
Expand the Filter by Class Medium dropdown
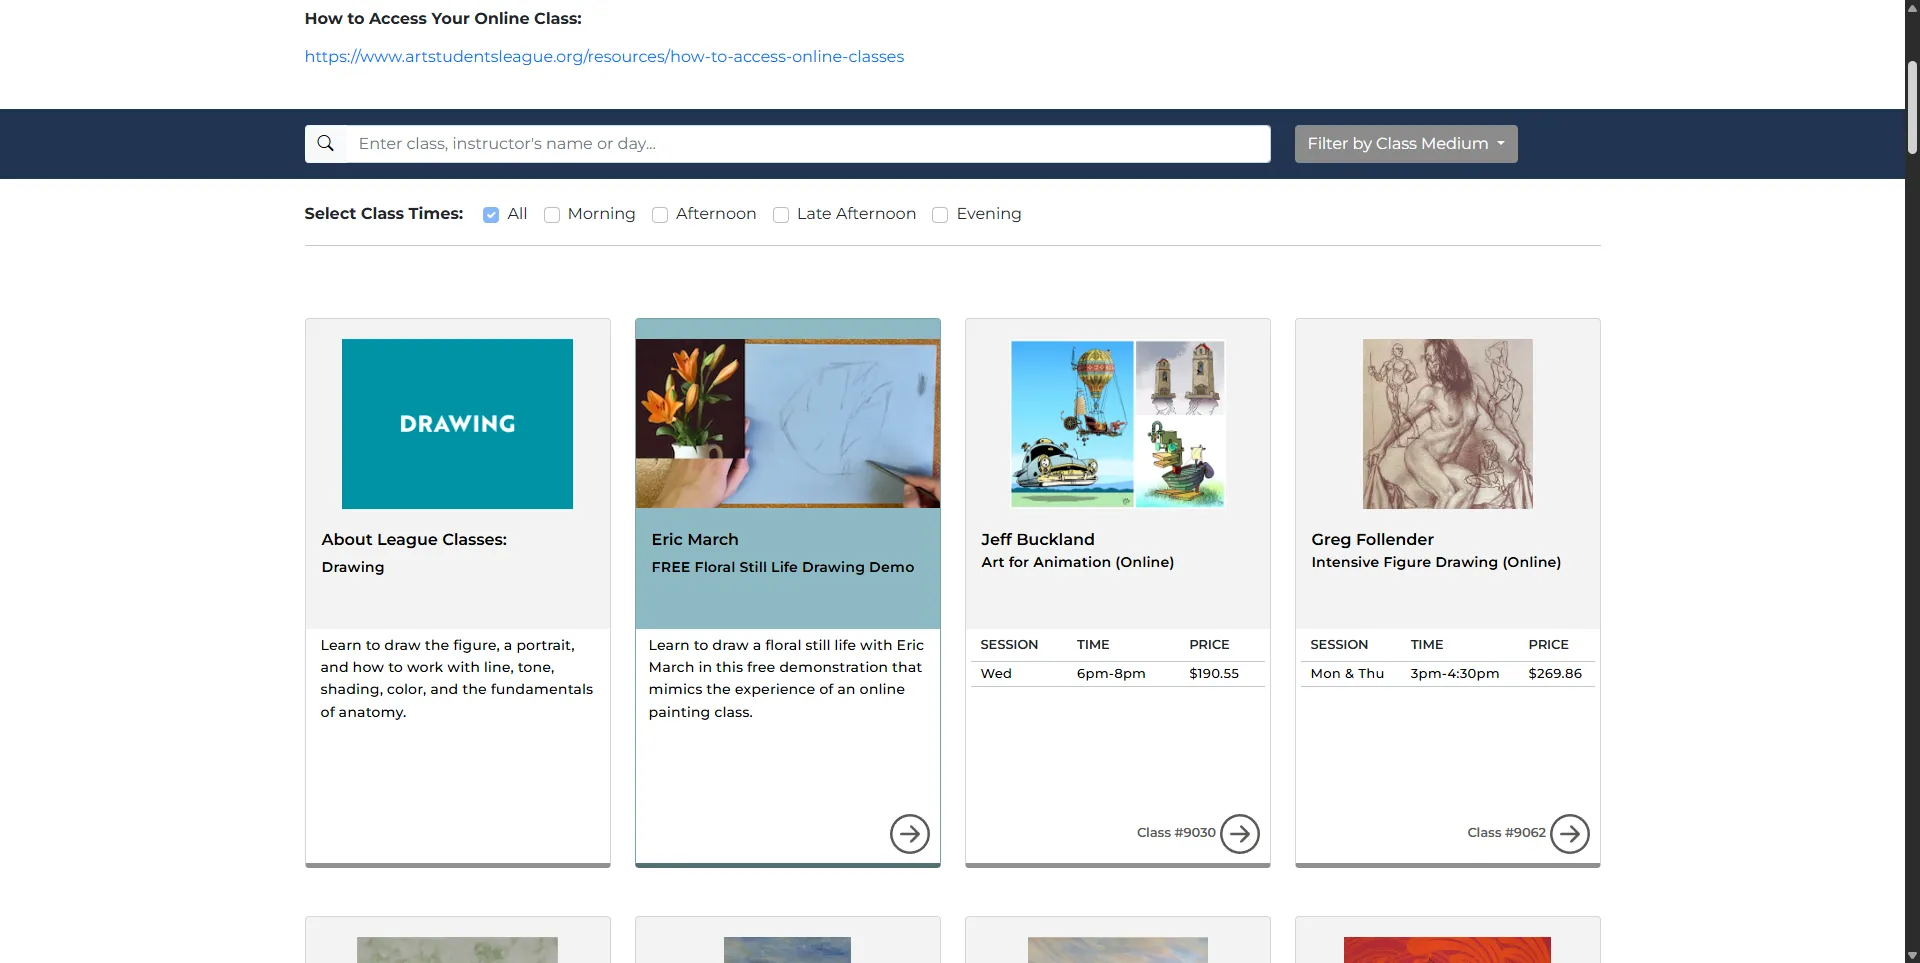pyautogui.click(x=1405, y=144)
